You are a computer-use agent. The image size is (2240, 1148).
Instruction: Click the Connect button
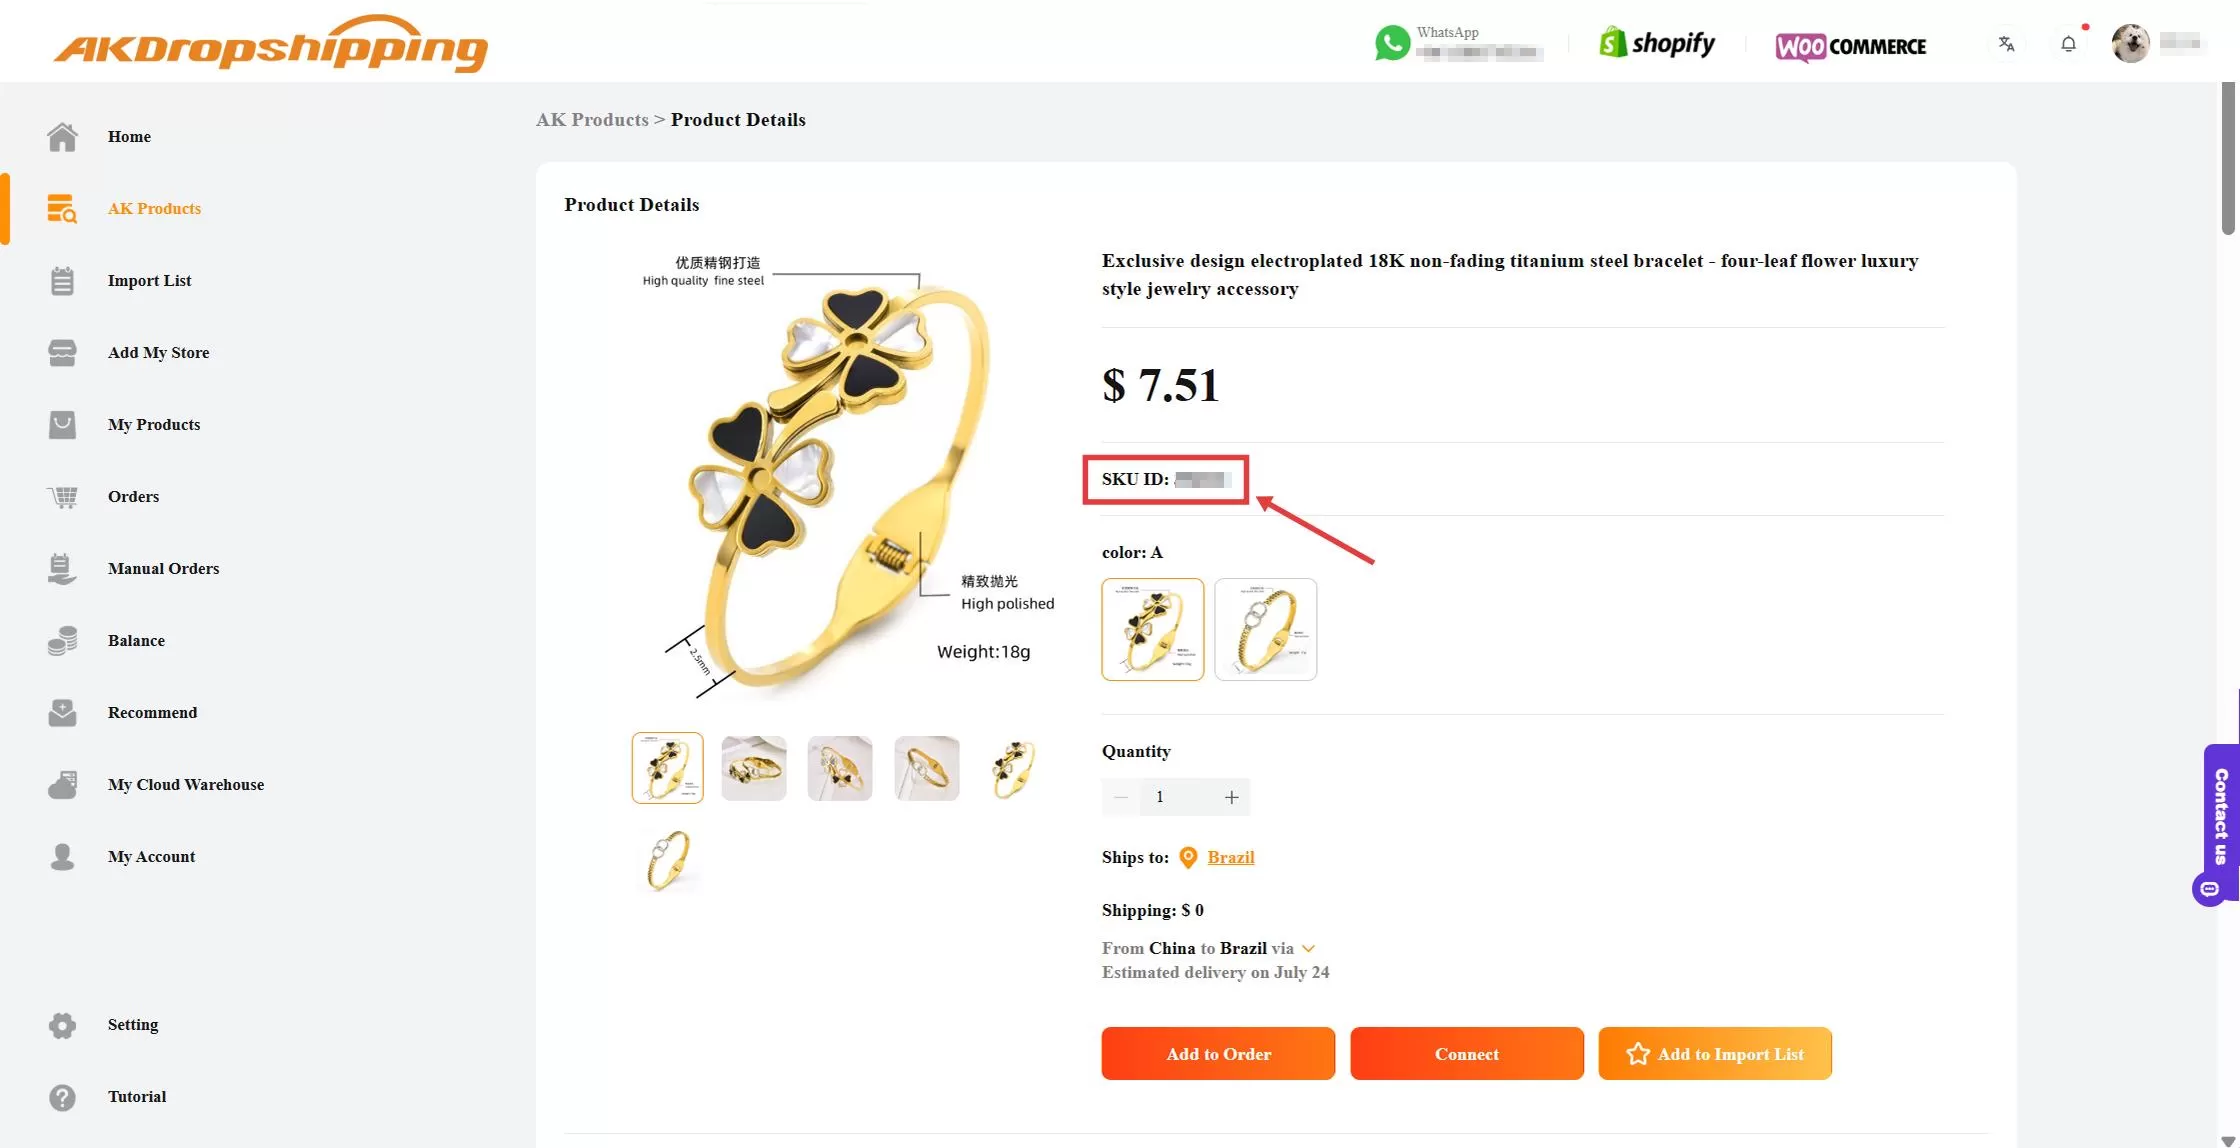pyautogui.click(x=1466, y=1053)
